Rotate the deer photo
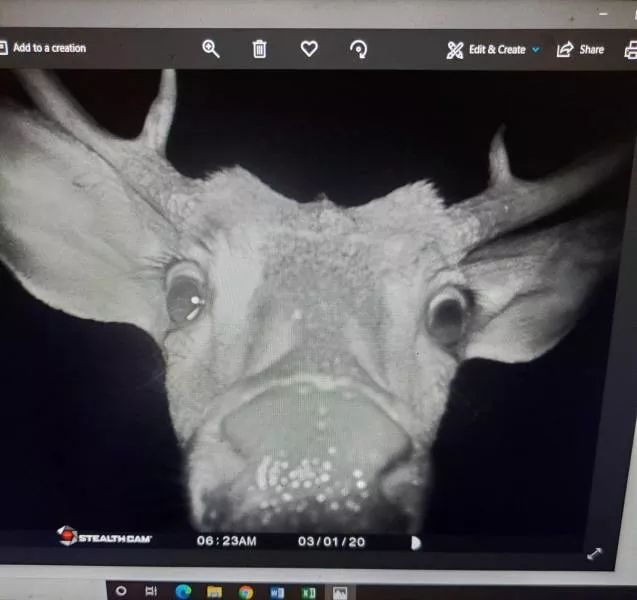The width and height of the screenshot is (637, 600). pos(358,49)
